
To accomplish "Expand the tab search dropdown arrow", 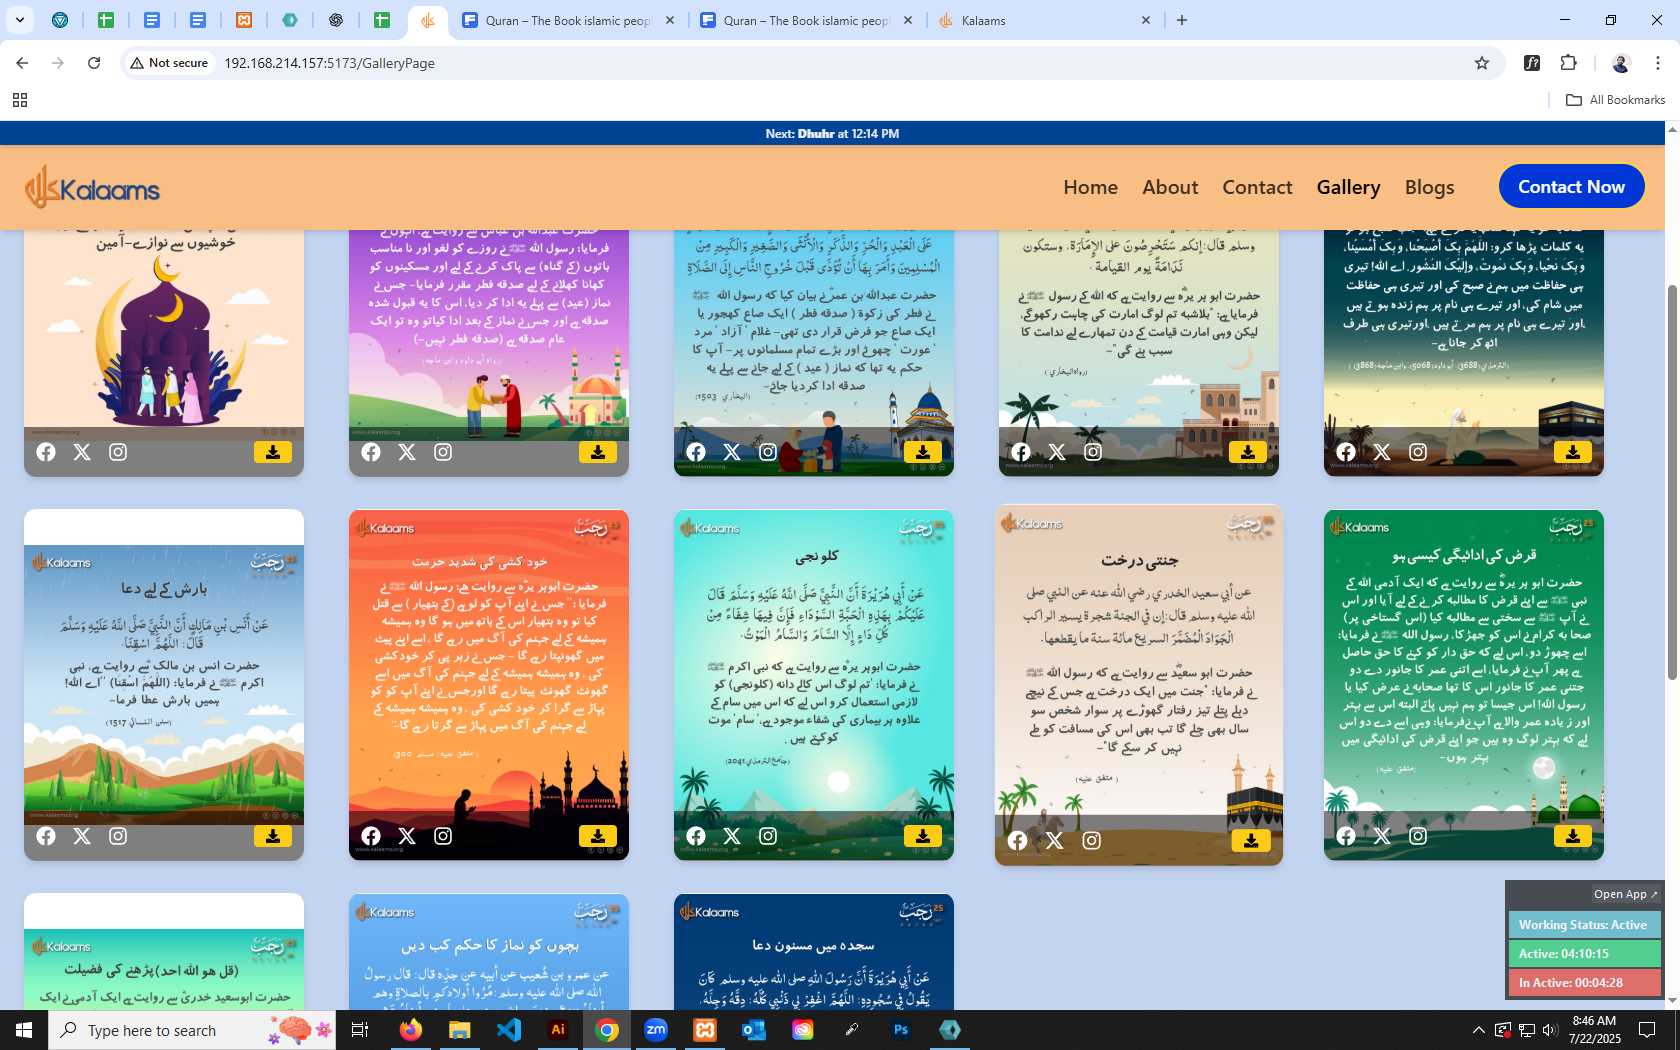I will [20, 20].
